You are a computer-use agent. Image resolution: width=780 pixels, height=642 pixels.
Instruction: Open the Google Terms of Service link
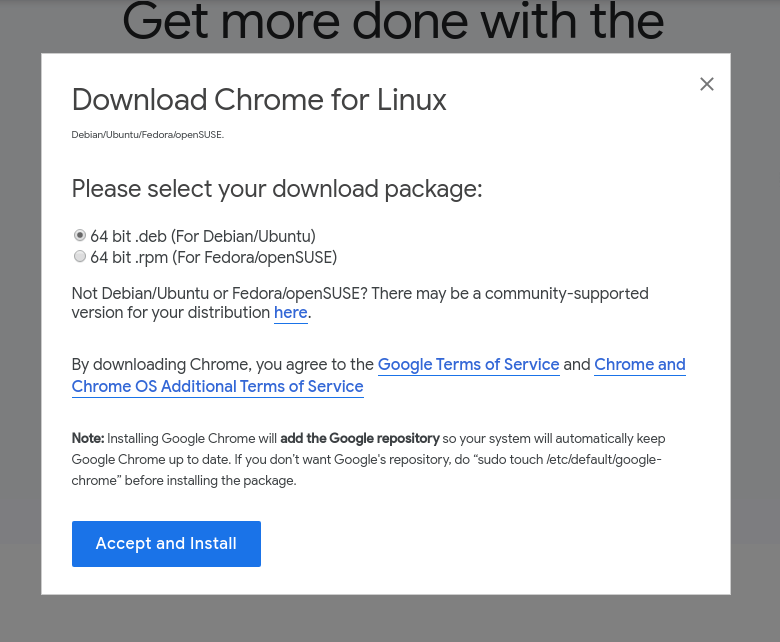click(468, 365)
